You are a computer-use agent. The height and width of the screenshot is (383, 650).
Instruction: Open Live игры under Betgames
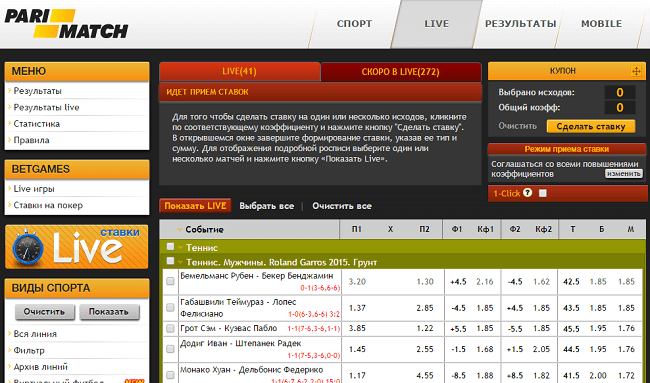tap(34, 189)
